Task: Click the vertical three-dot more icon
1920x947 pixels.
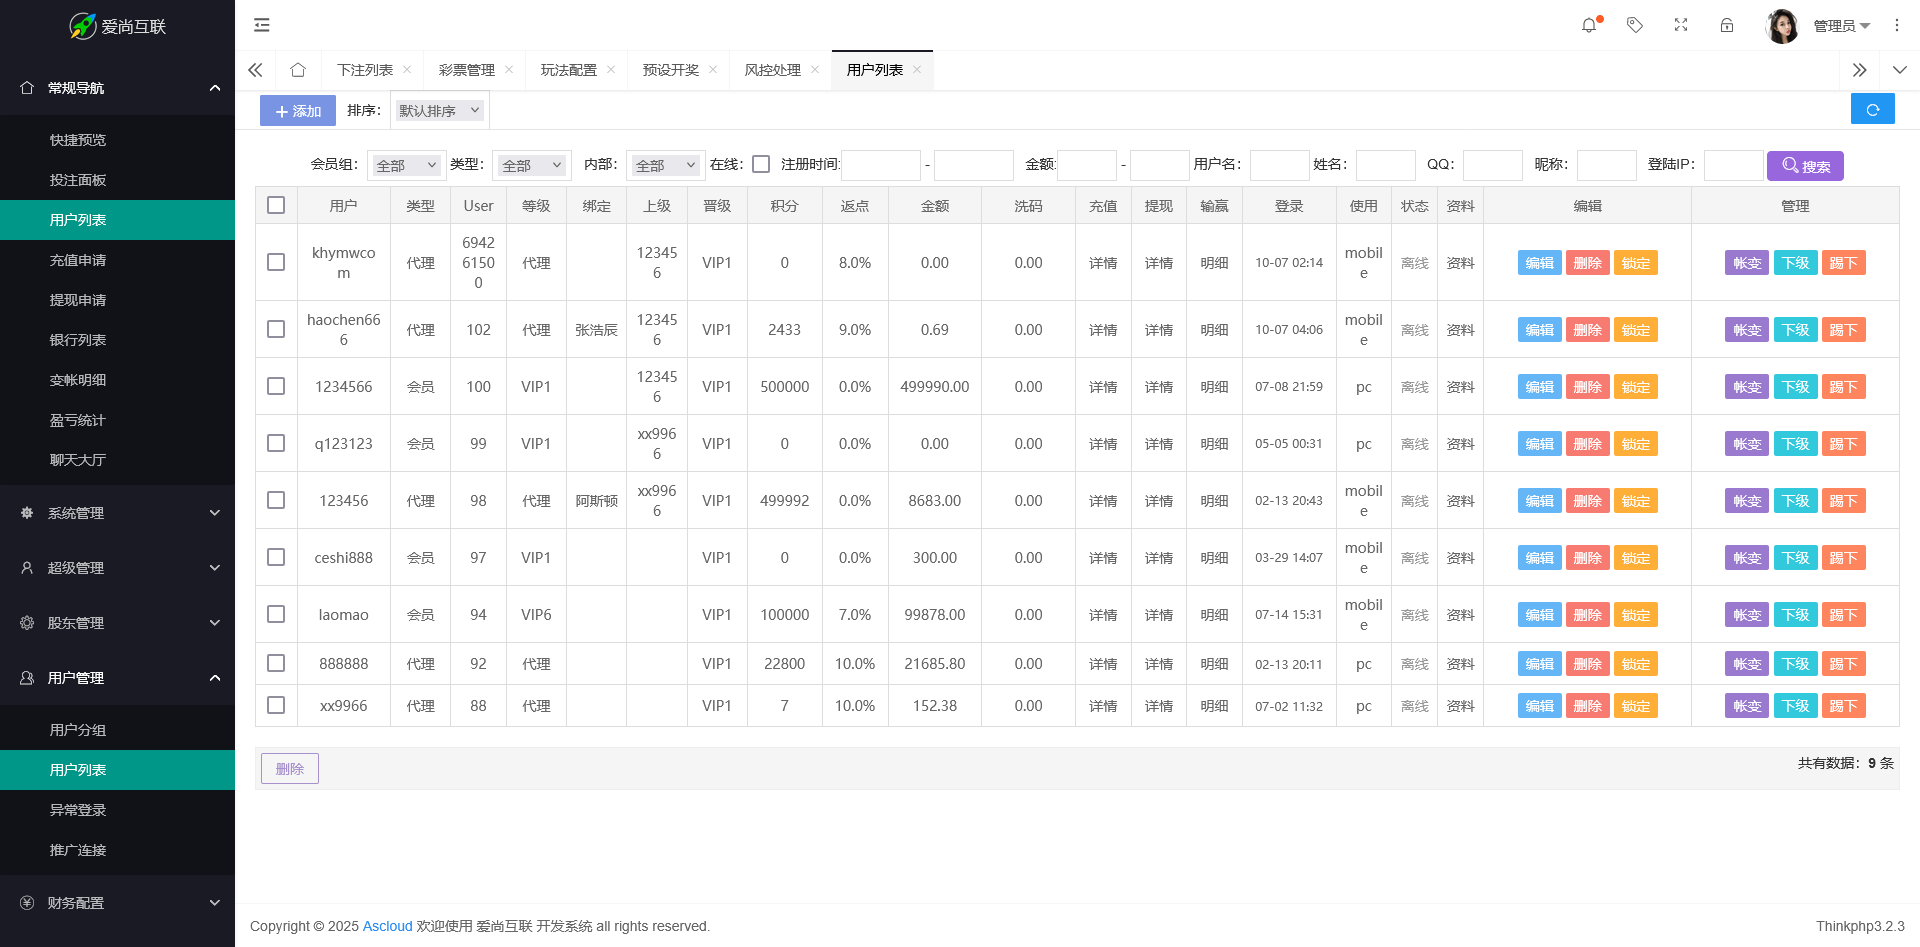Action: click(x=1897, y=26)
